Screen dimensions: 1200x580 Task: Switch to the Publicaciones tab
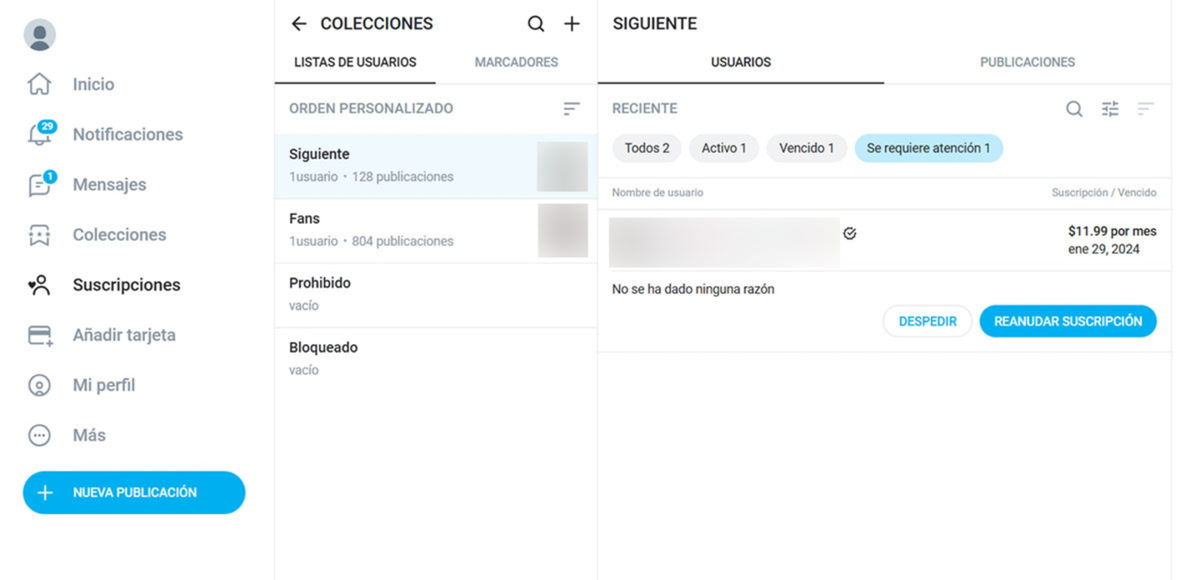pos(1026,61)
